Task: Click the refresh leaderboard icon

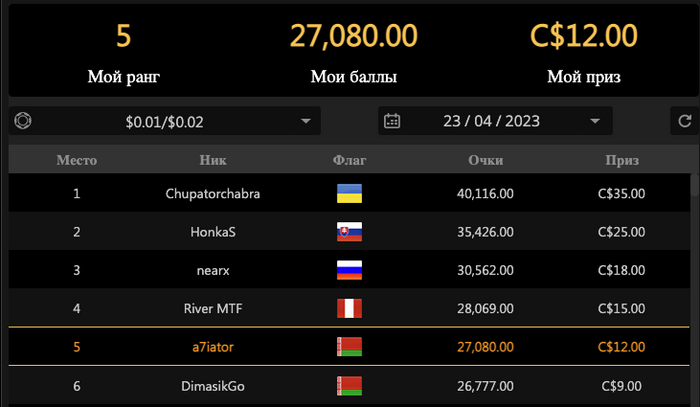Action: 685,121
